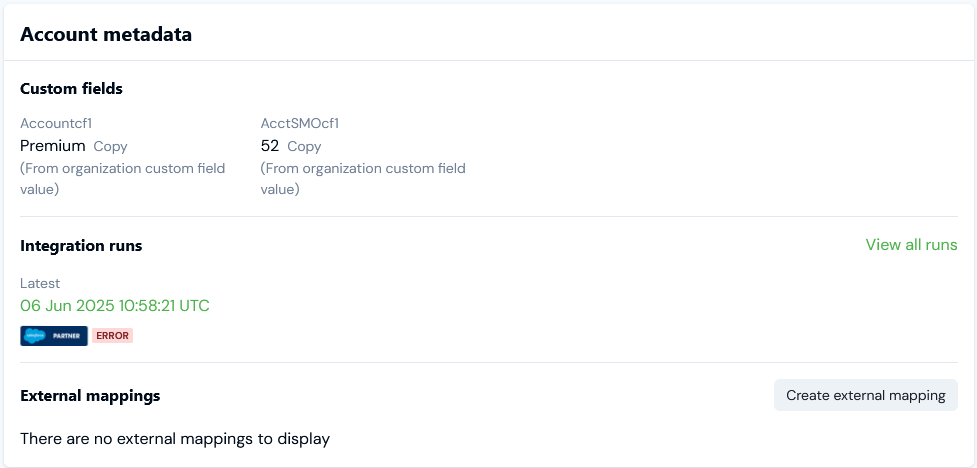Click the External mappings section title
The height and width of the screenshot is (468, 977).
pos(90,396)
